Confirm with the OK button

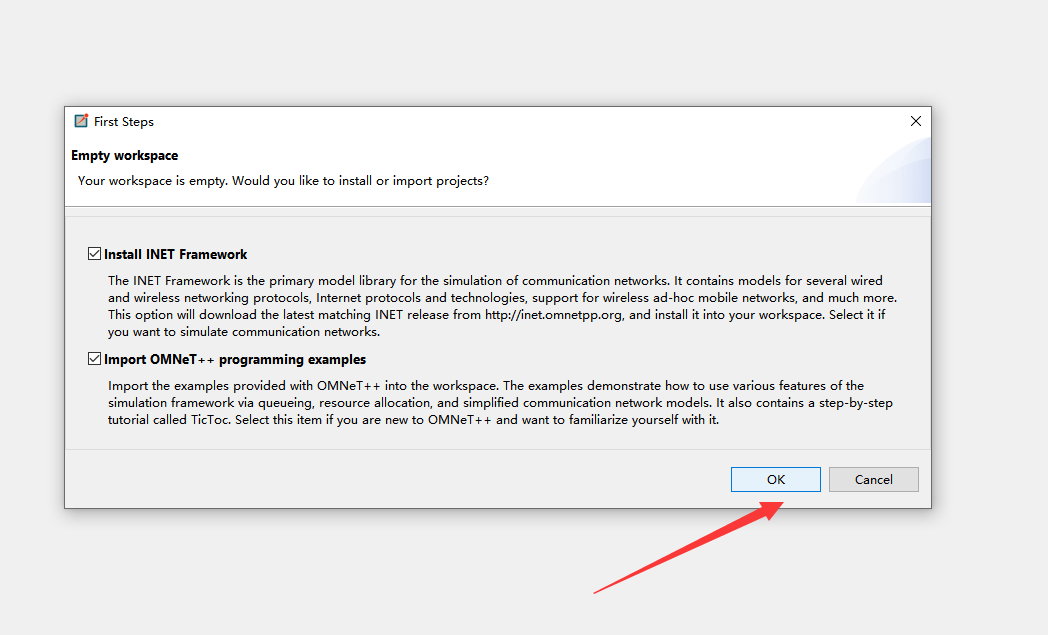point(775,479)
